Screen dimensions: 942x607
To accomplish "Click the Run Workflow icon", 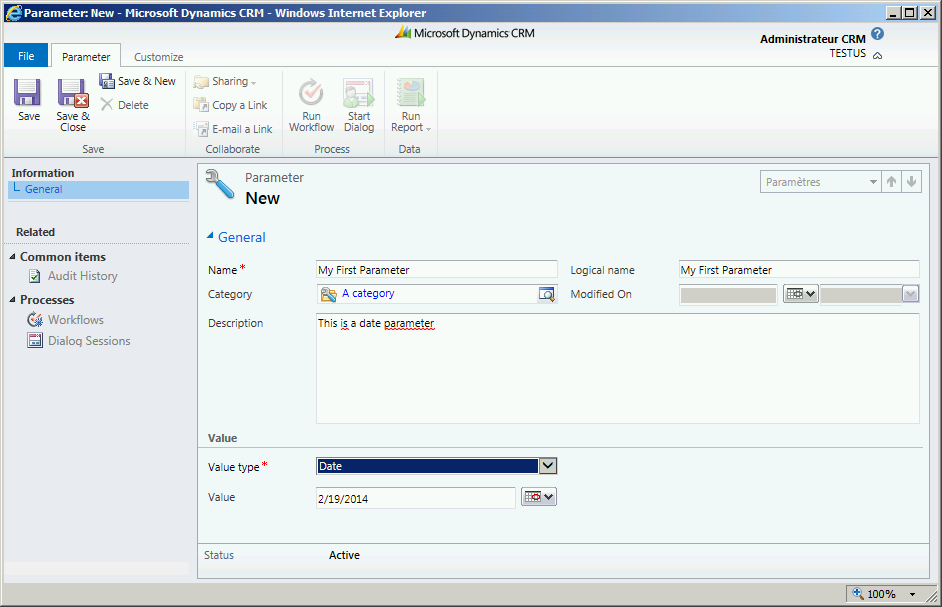I will pos(311,93).
